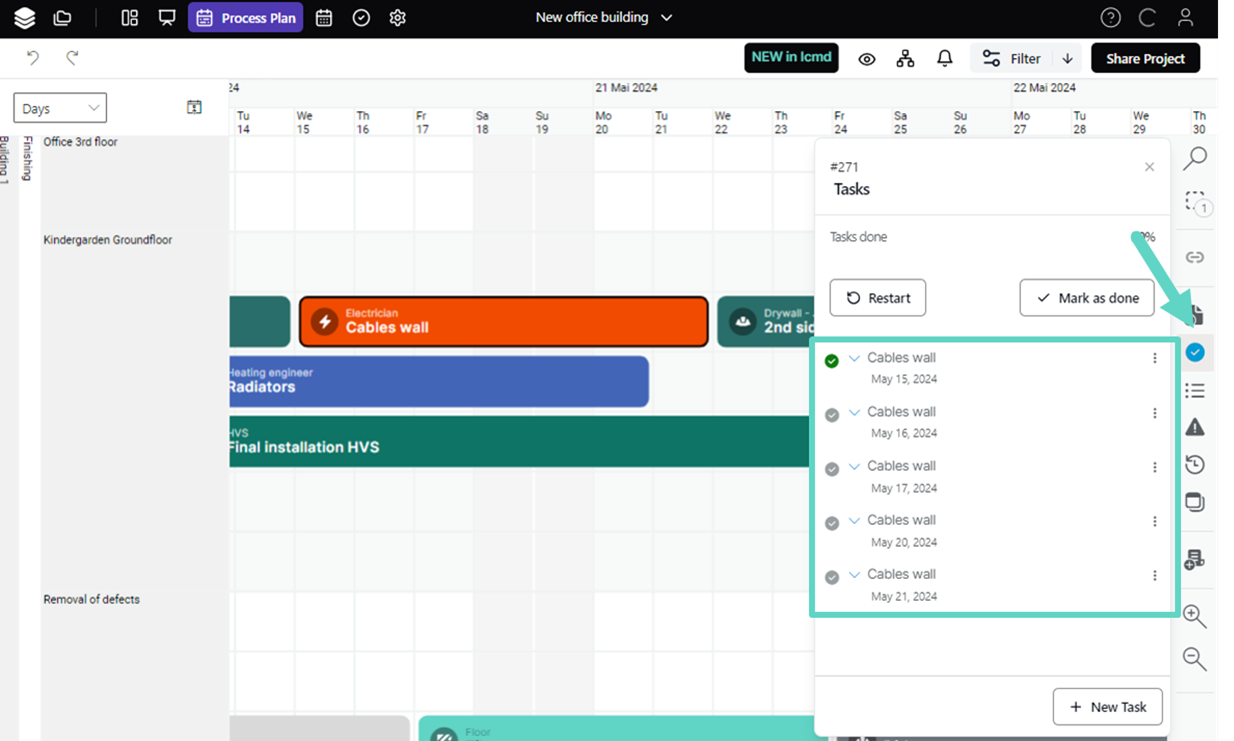
Task: Open three-dot menu for May 20 task
Action: click(x=1154, y=521)
